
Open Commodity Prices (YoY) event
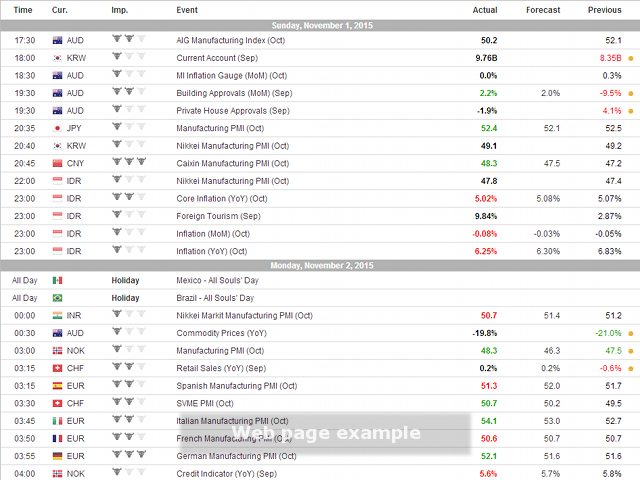click(222, 333)
